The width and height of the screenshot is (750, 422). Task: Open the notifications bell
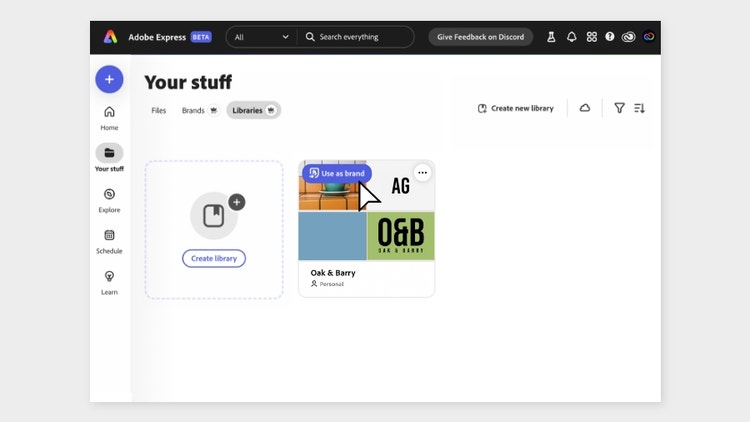tap(572, 37)
